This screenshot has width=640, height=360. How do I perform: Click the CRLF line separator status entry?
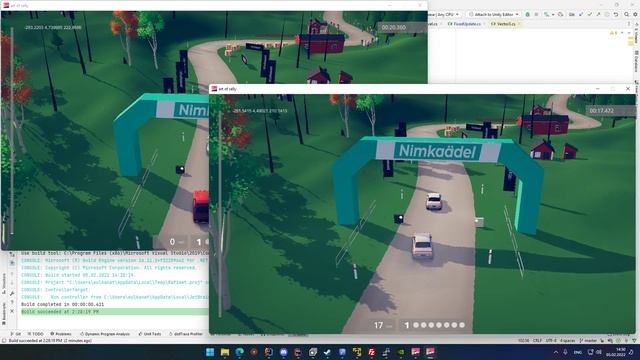(x=538, y=340)
